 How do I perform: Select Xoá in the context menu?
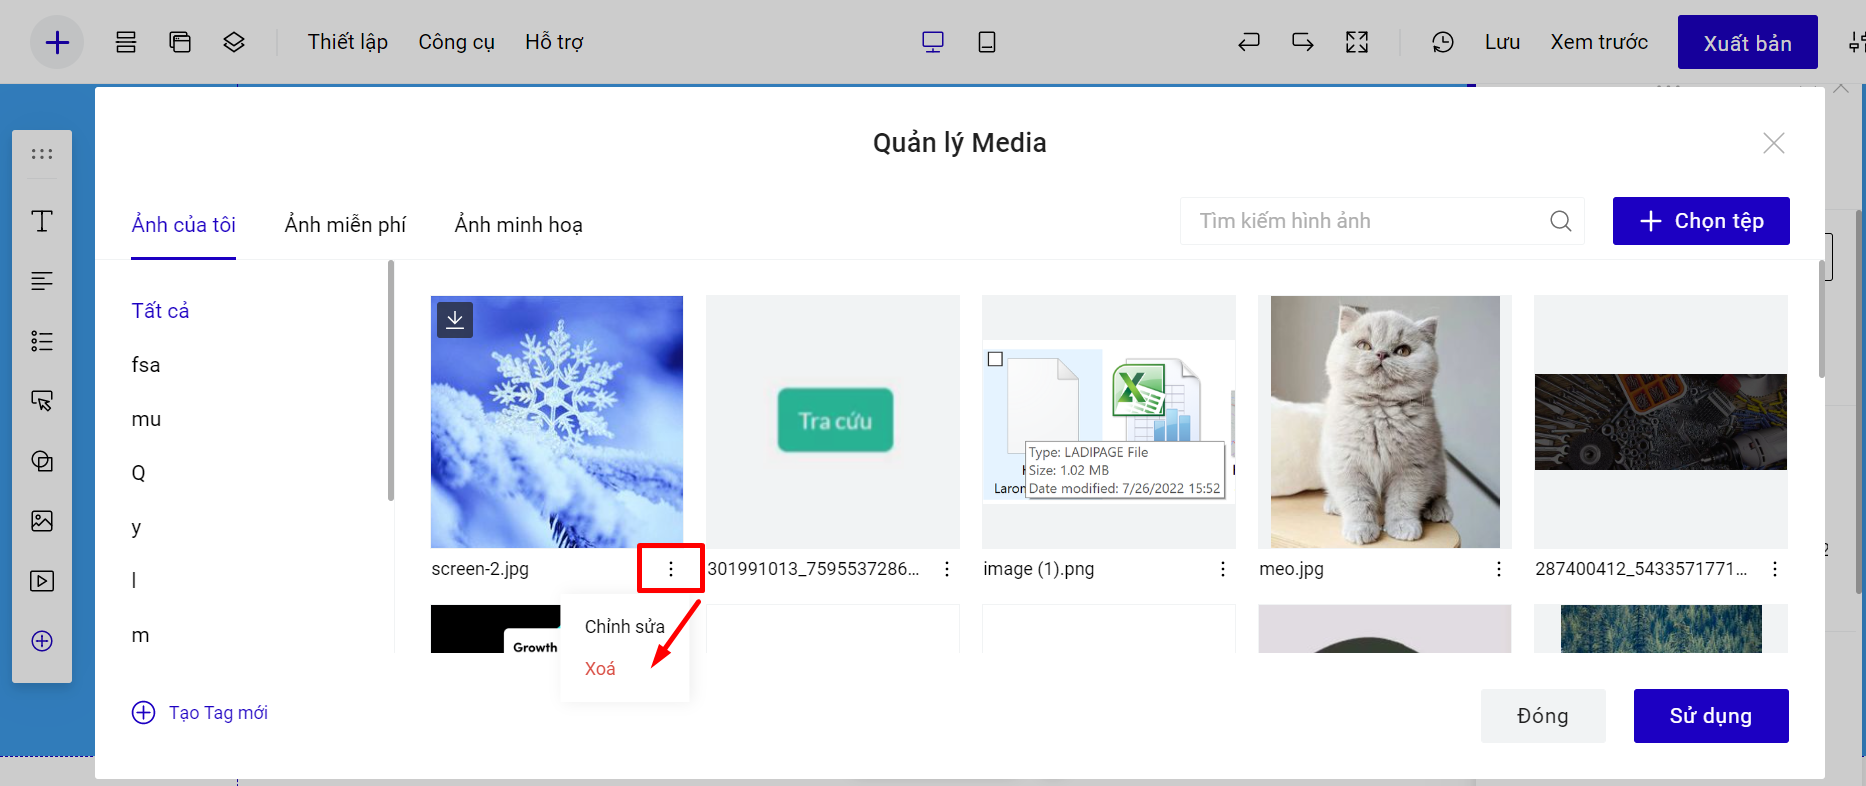click(600, 669)
